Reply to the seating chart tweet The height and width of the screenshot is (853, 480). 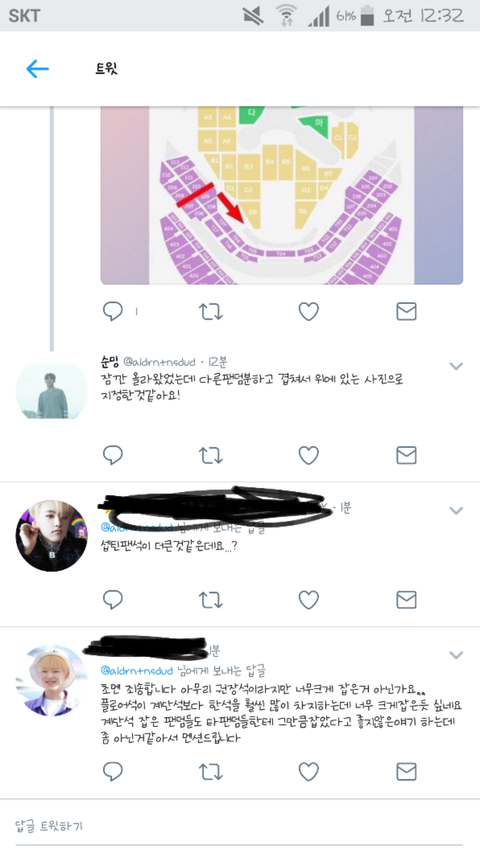tap(113, 311)
